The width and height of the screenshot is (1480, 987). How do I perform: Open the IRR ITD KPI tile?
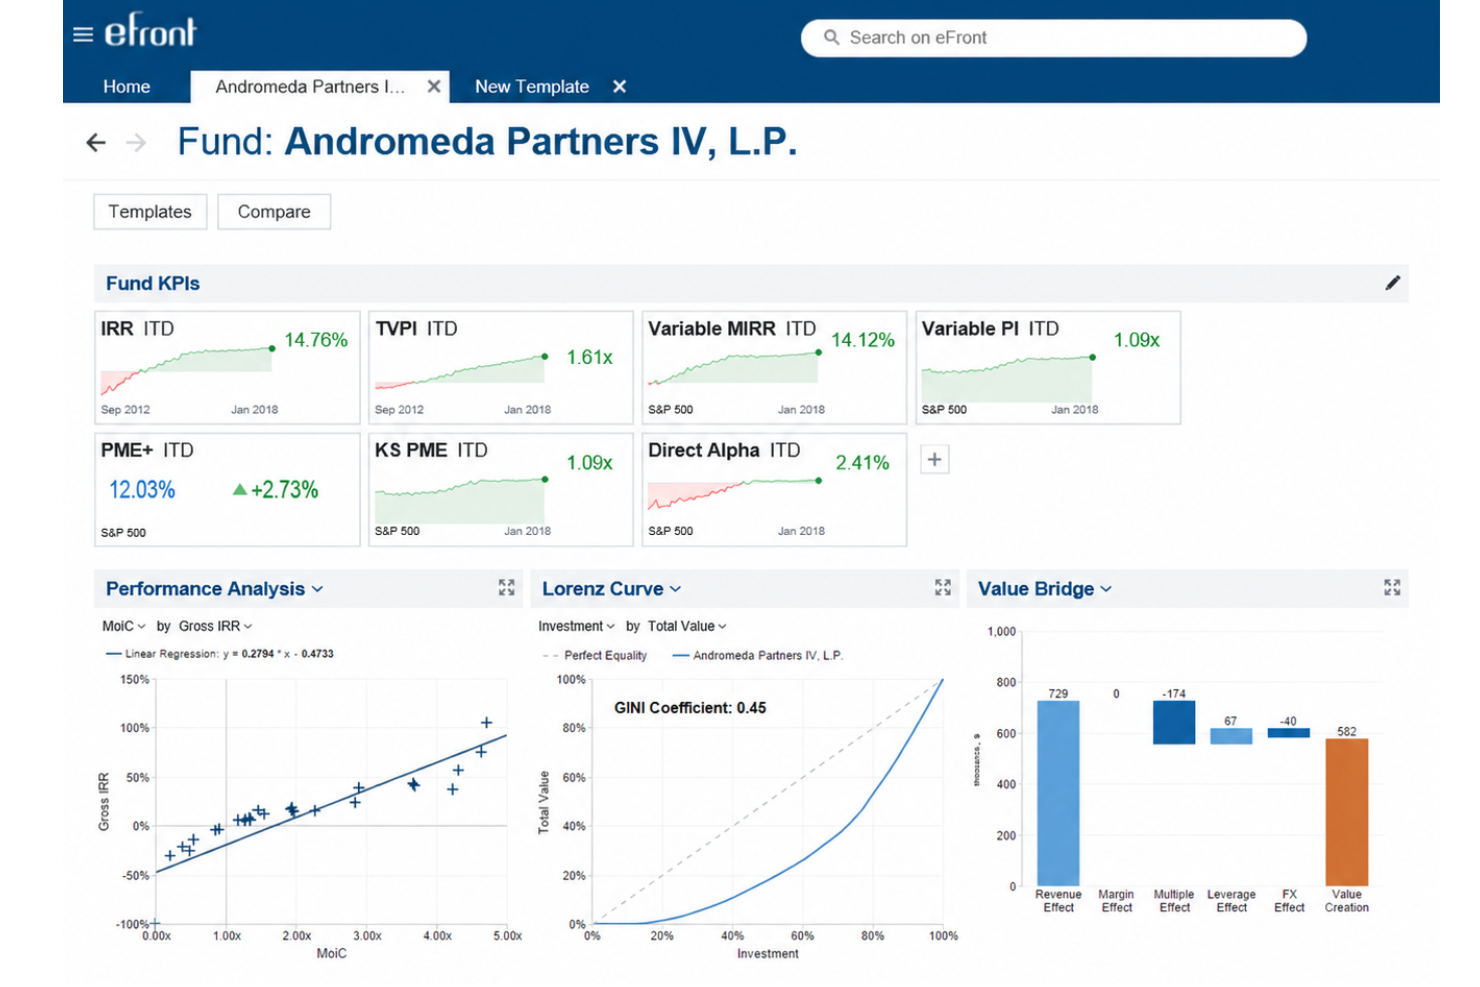227,368
